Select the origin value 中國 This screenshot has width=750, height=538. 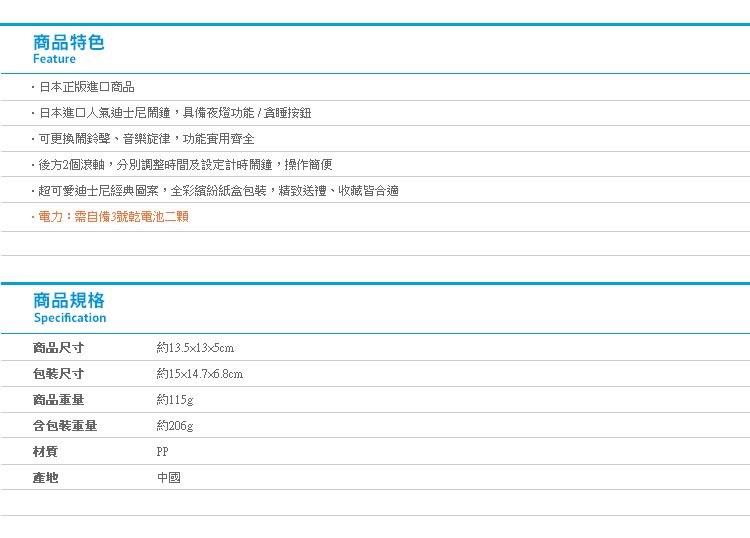(169, 477)
